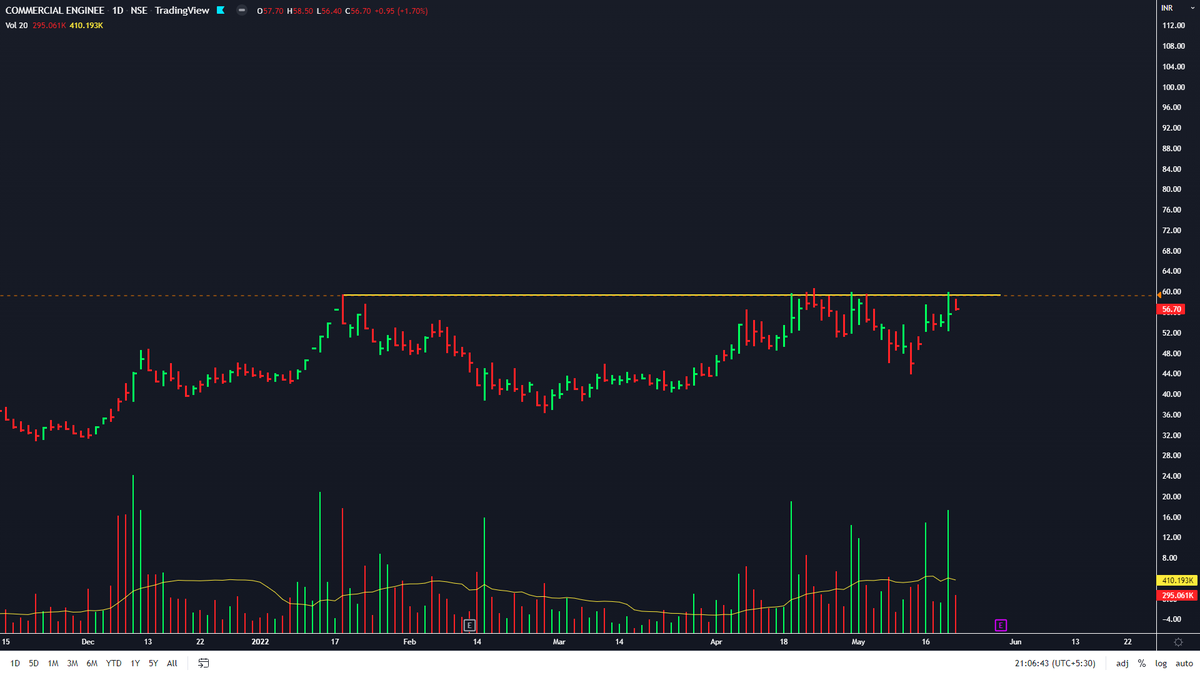1200x675 pixels.
Task: Click the 112.00 price axis label
Action: click(x=1174, y=26)
